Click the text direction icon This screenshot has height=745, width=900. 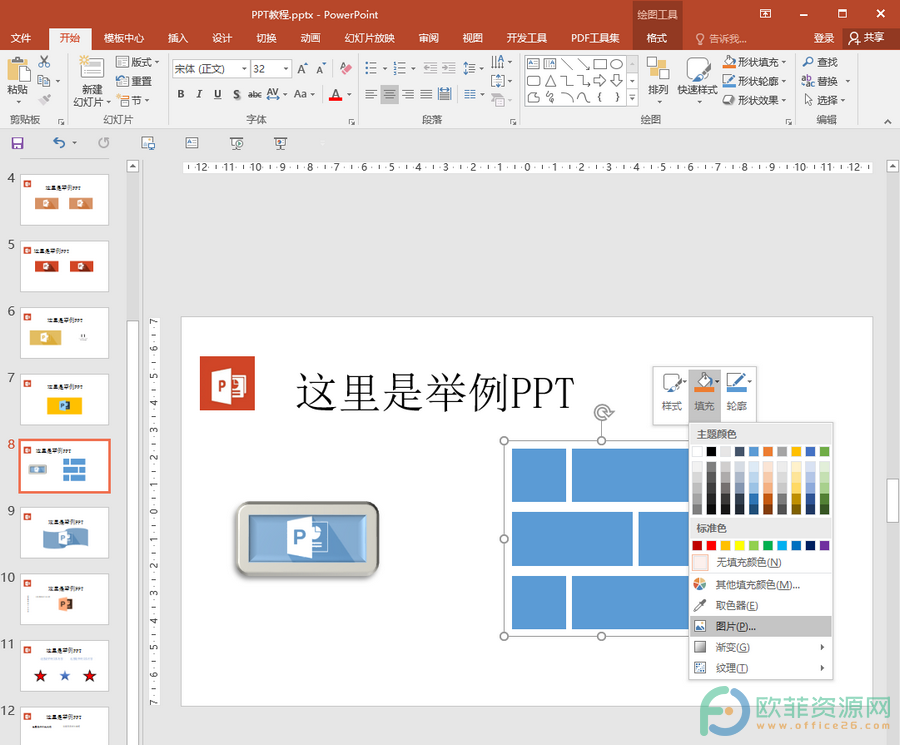click(x=498, y=61)
